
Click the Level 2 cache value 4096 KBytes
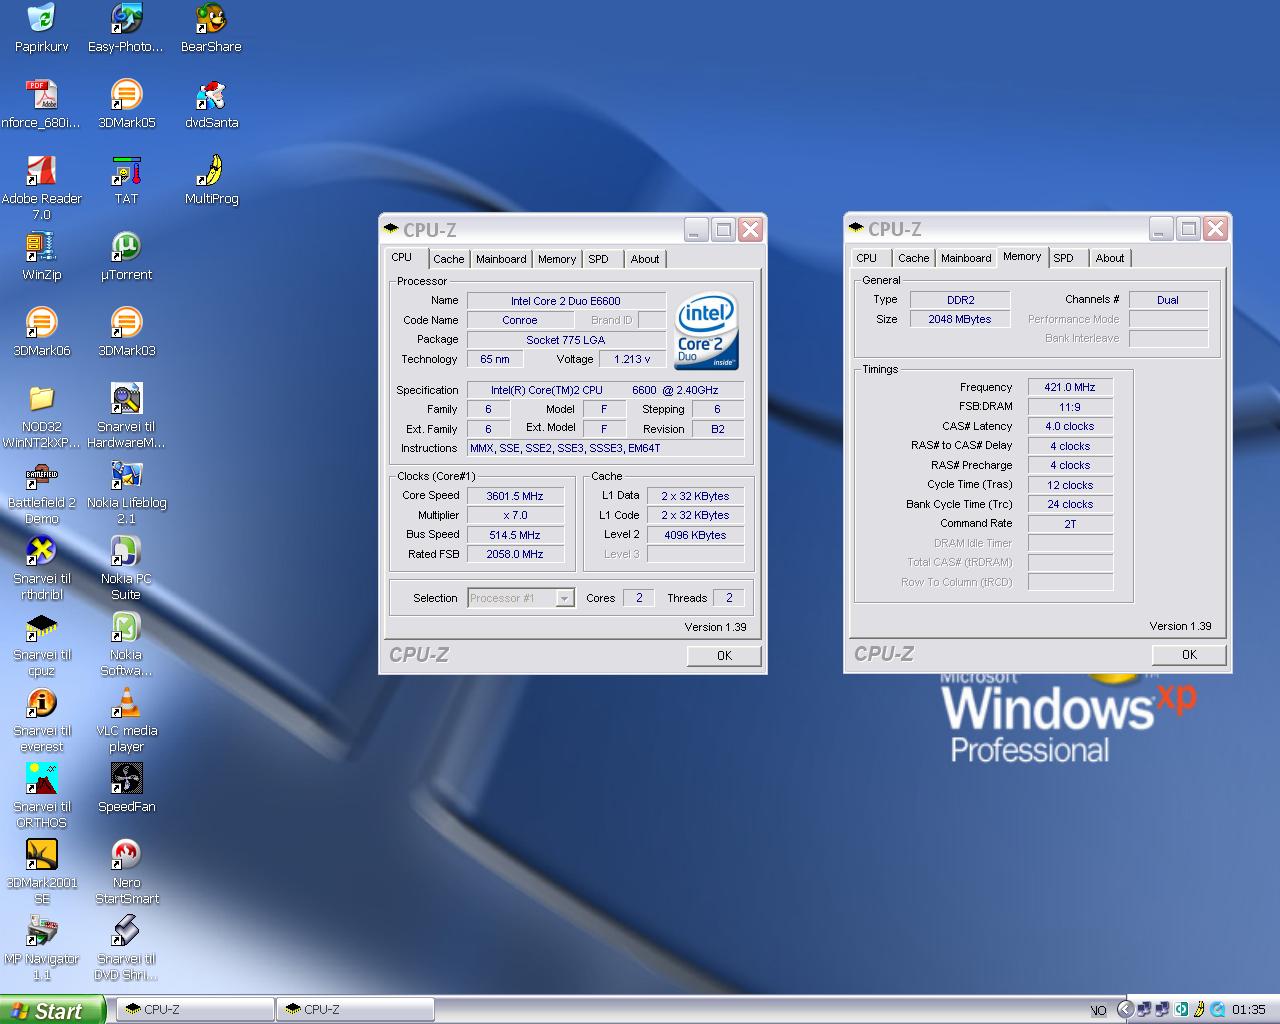click(695, 535)
